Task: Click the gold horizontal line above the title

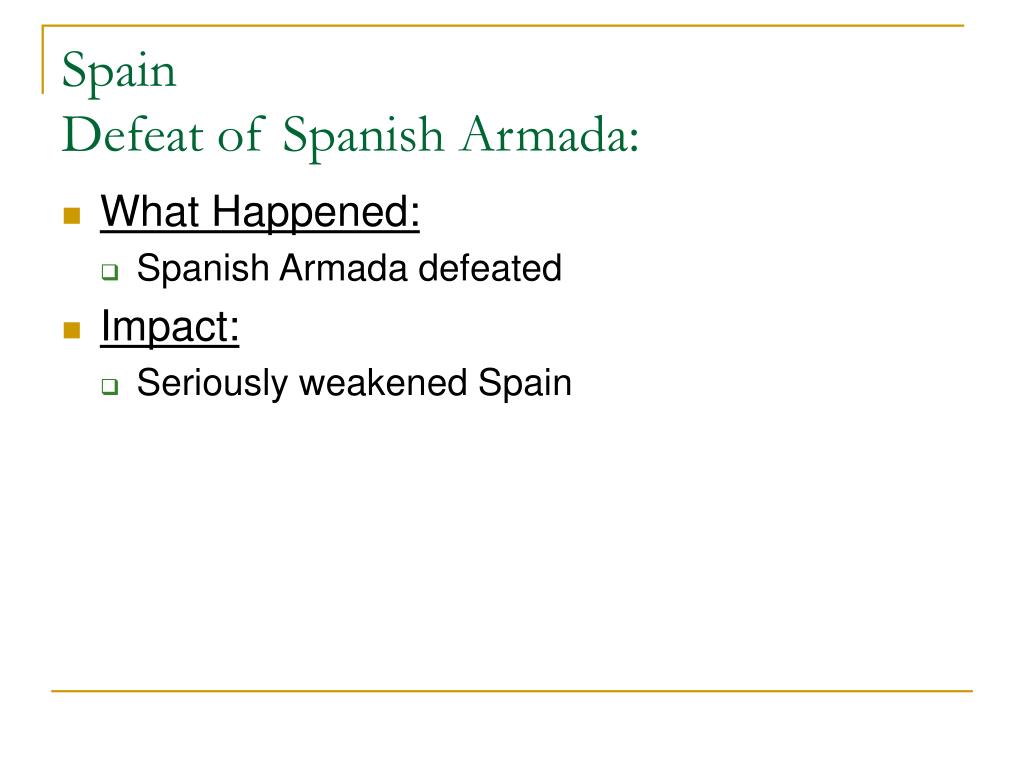Action: [x=503, y=26]
